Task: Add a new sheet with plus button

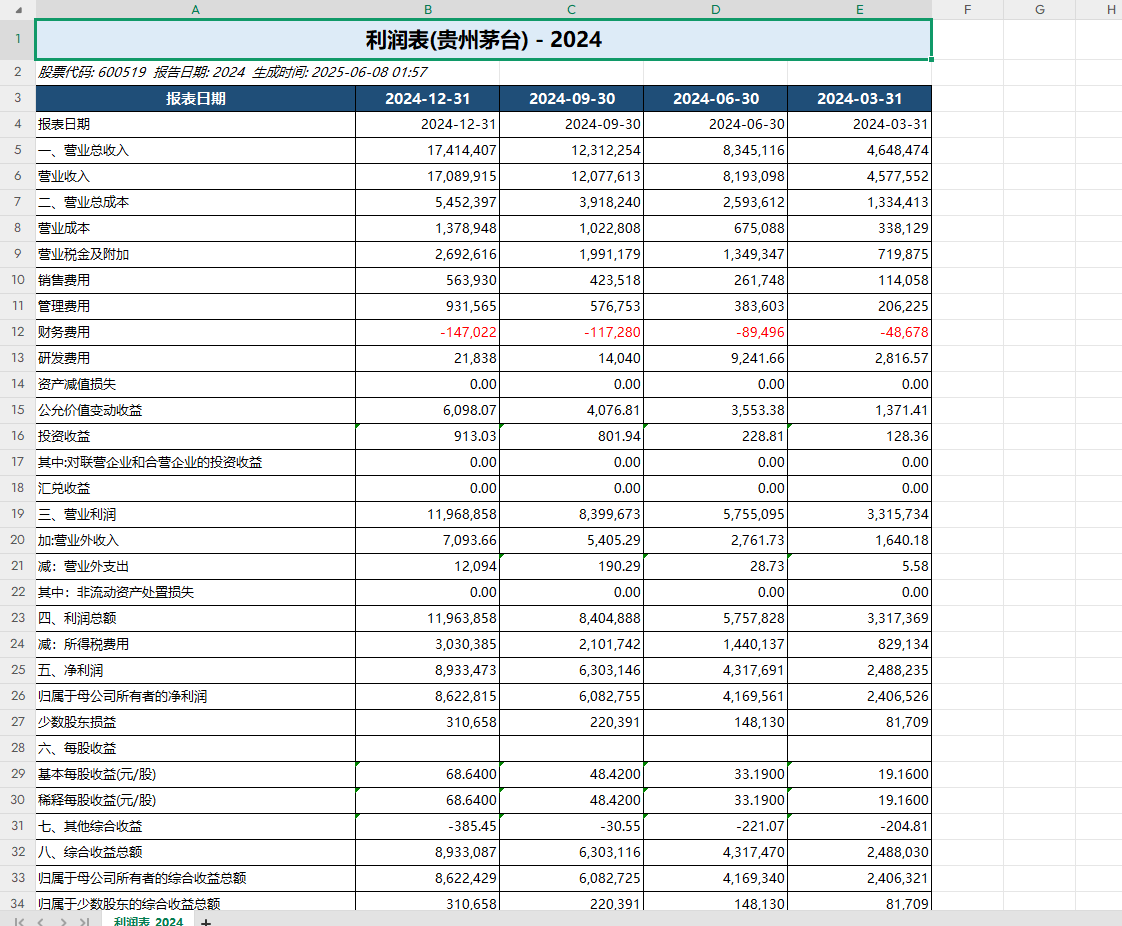Action: click(x=206, y=922)
